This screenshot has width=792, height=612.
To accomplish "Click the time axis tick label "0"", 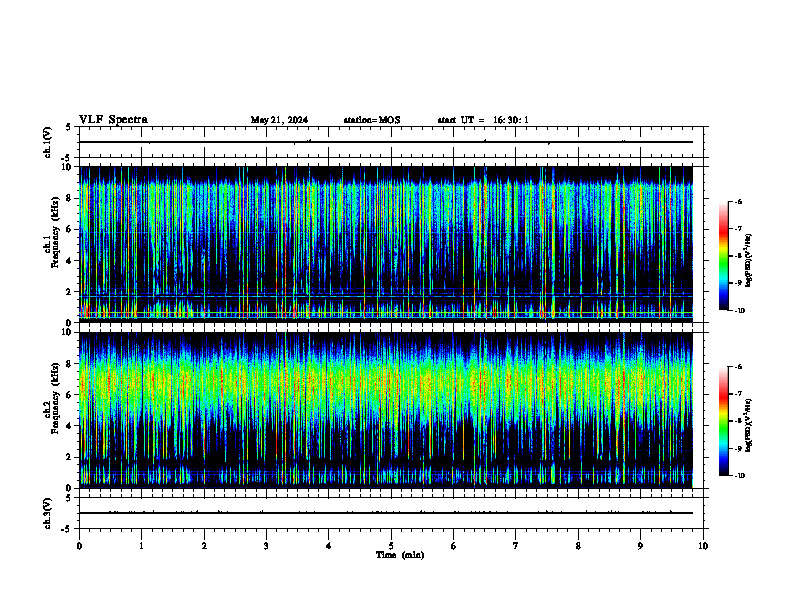I will click(x=79, y=546).
